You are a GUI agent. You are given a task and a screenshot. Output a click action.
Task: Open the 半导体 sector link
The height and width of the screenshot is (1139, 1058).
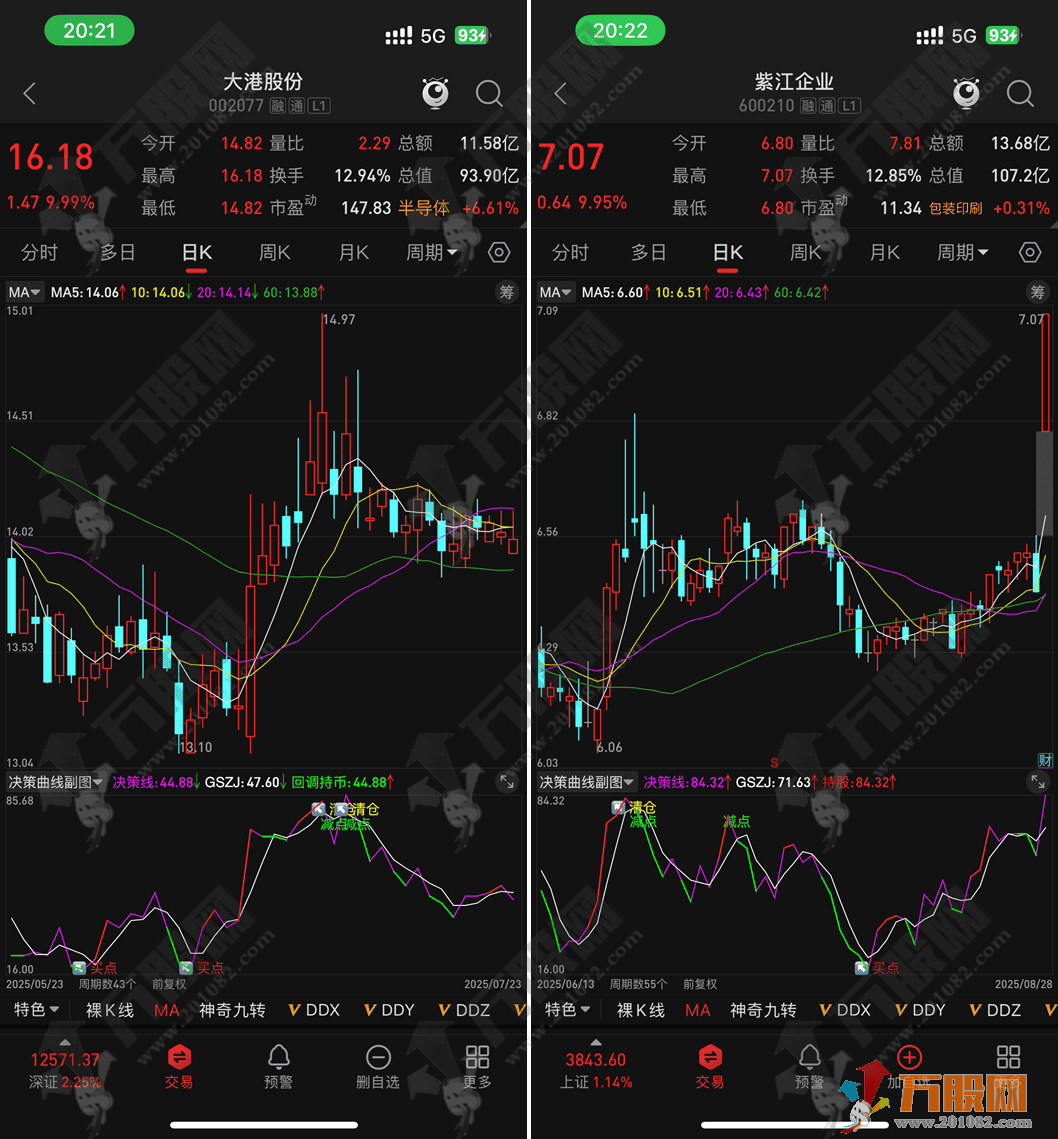(x=424, y=208)
